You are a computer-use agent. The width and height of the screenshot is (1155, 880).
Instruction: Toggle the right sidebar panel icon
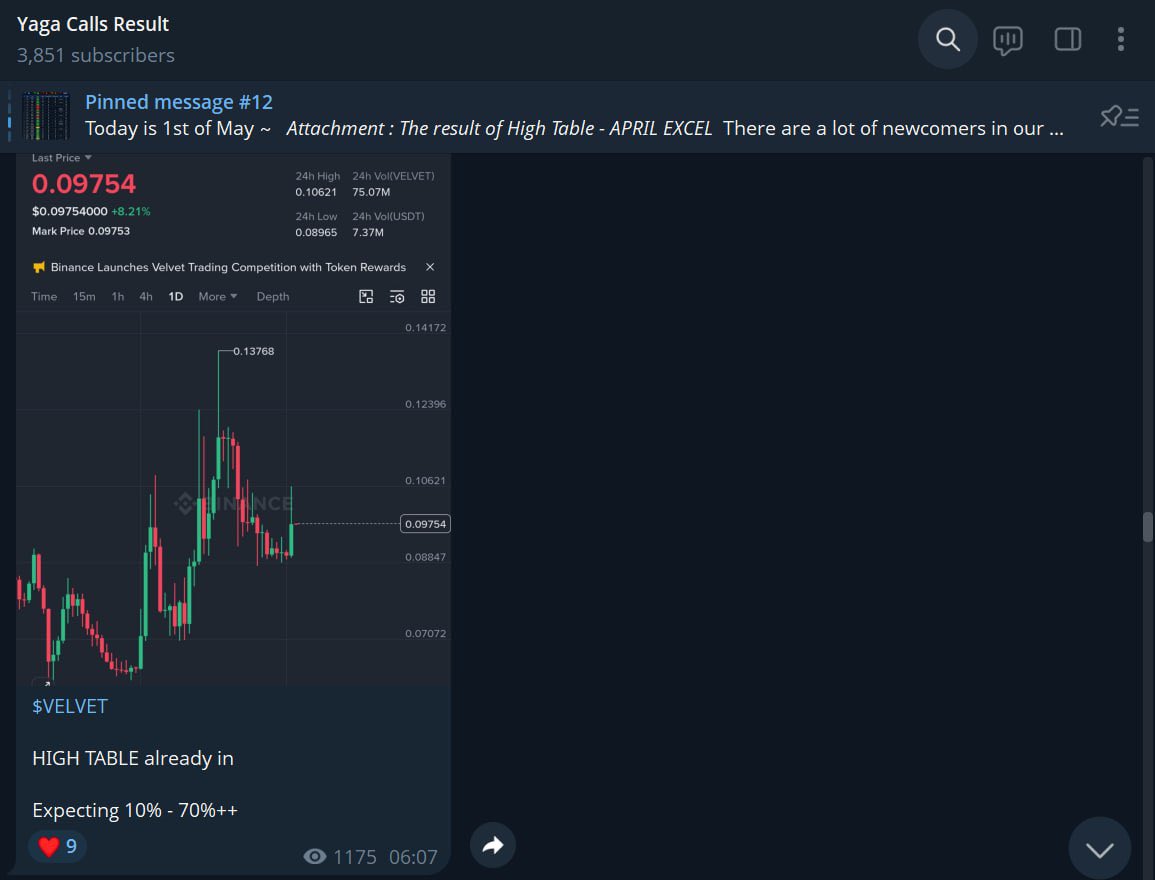coord(1067,39)
